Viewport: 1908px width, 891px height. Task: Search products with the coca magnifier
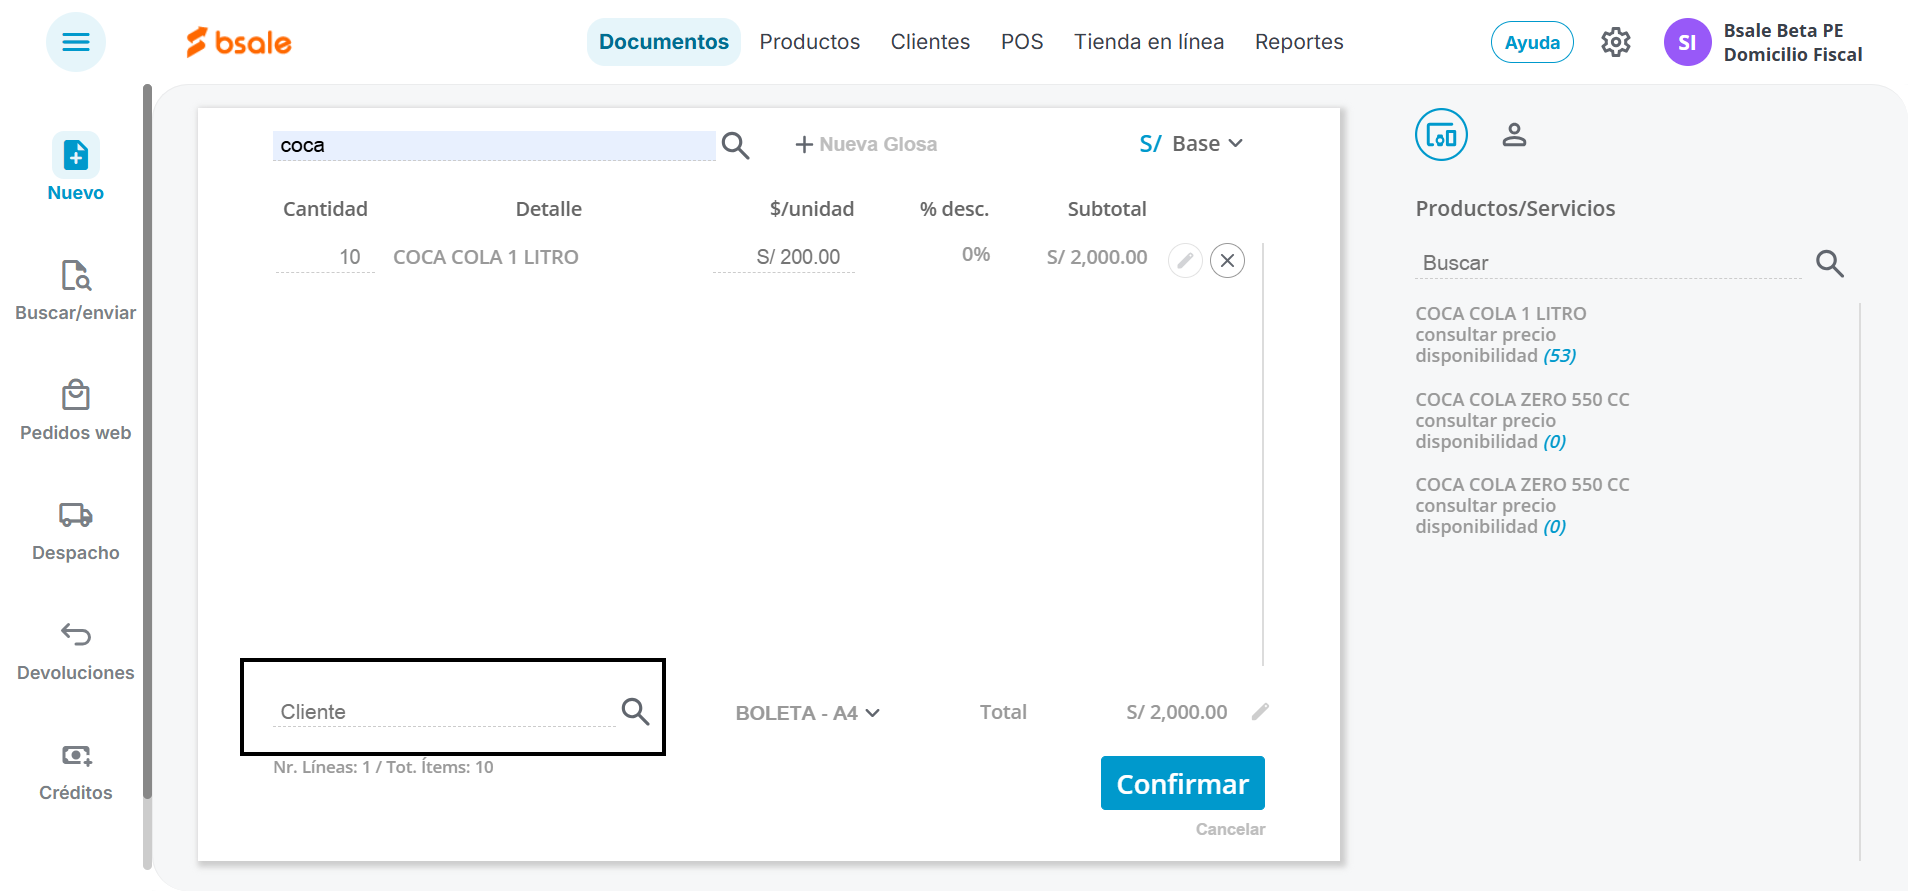click(x=736, y=146)
